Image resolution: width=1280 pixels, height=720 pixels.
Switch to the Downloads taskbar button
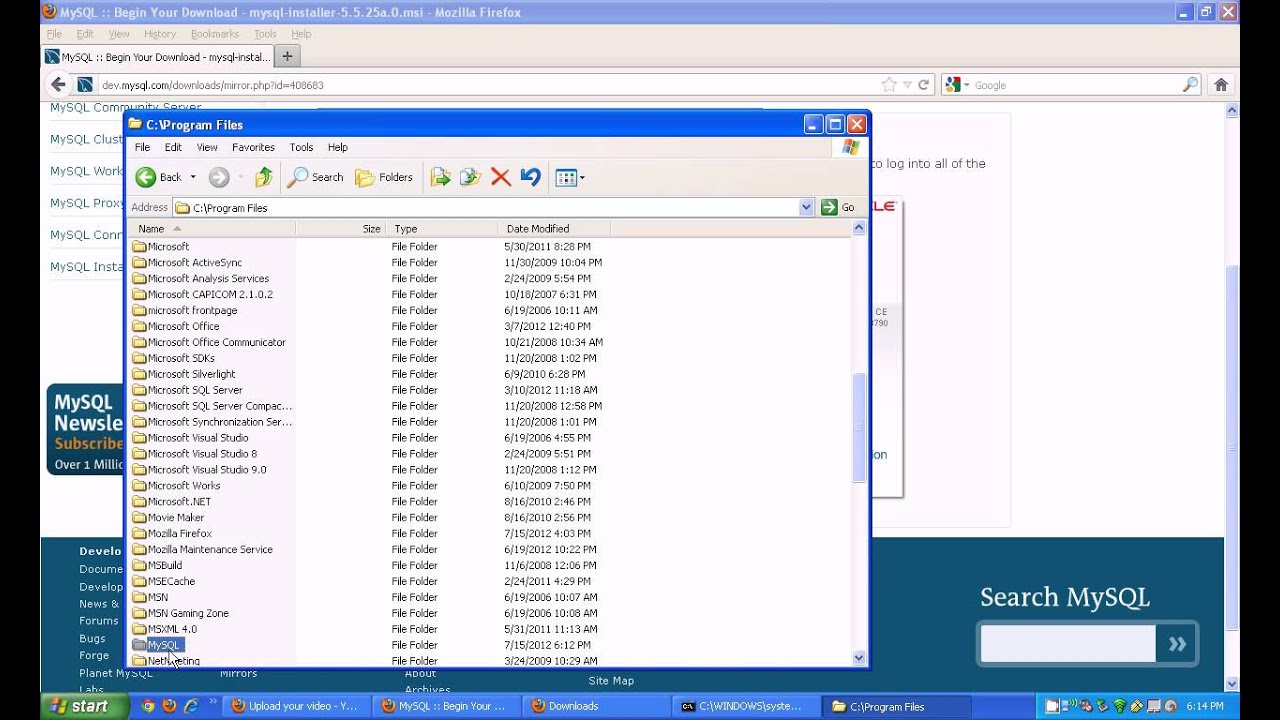pyautogui.click(x=595, y=706)
